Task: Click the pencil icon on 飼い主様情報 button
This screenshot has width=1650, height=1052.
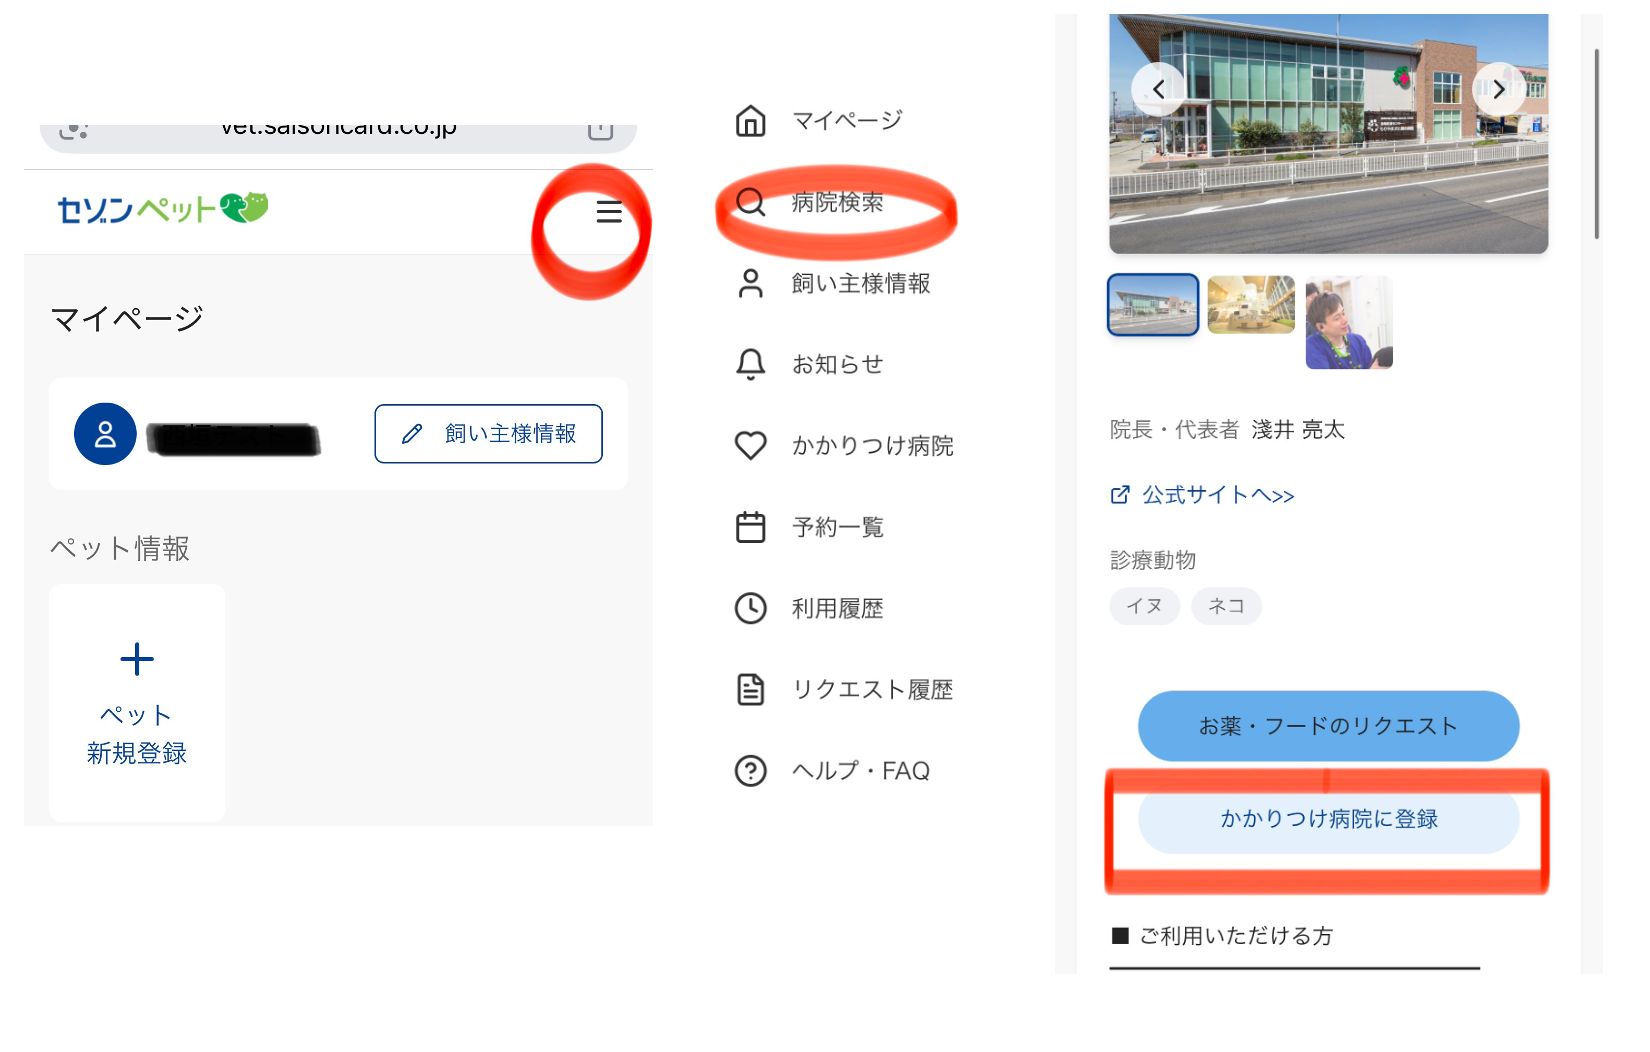Action: coord(412,434)
